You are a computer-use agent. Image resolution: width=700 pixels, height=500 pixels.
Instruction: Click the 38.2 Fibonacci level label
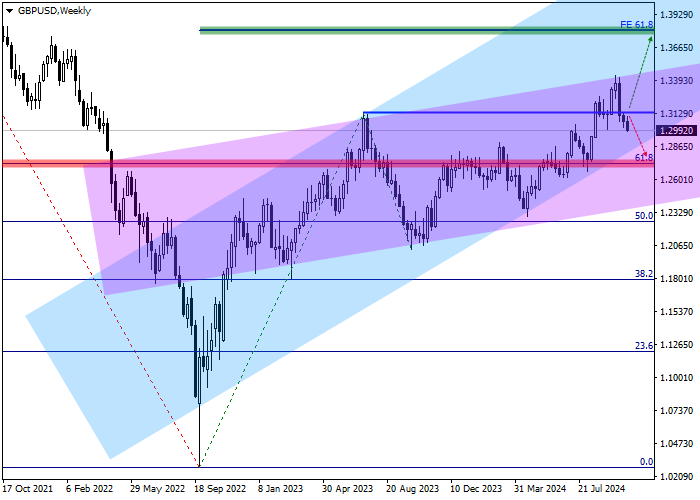coord(644,274)
